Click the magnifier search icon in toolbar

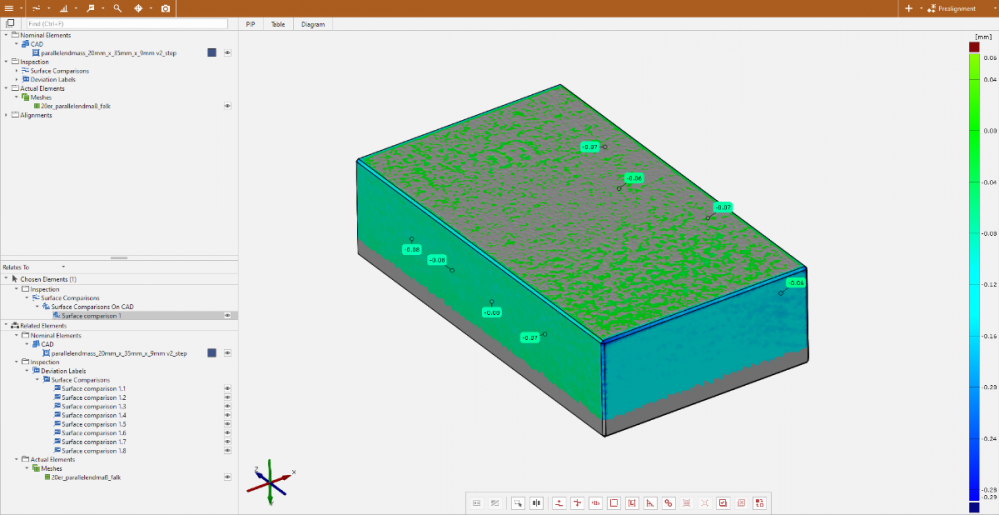pyautogui.click(x=117, y=8)
